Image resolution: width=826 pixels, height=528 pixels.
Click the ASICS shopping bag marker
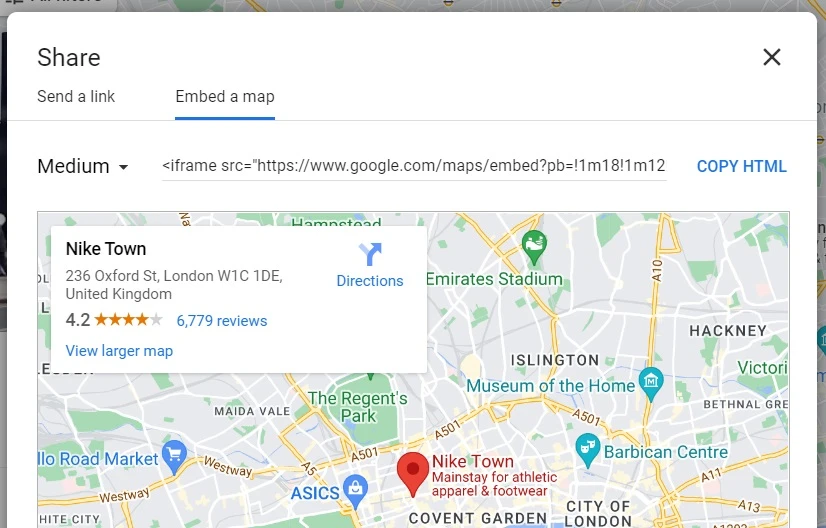356,491
